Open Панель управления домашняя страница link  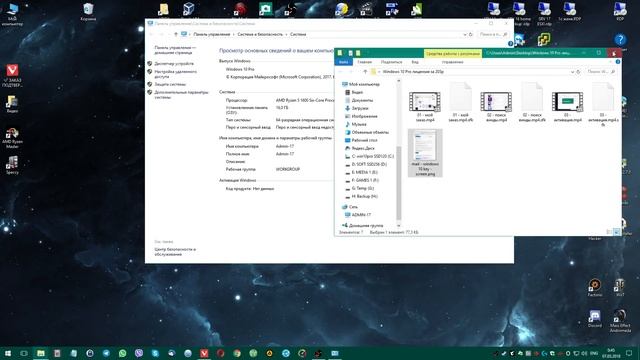click(175, 50)
